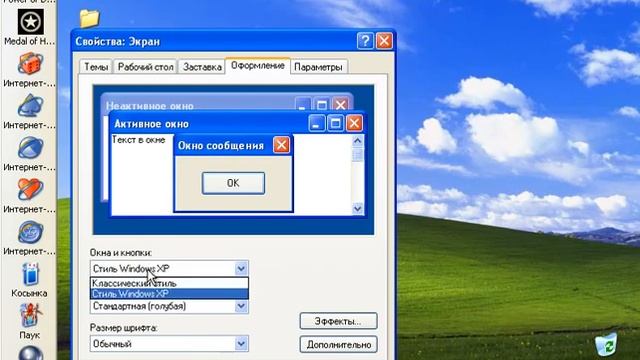Open the Заставка tab
This screenshot has width=640, height=360.
click(x=202, y=67)
